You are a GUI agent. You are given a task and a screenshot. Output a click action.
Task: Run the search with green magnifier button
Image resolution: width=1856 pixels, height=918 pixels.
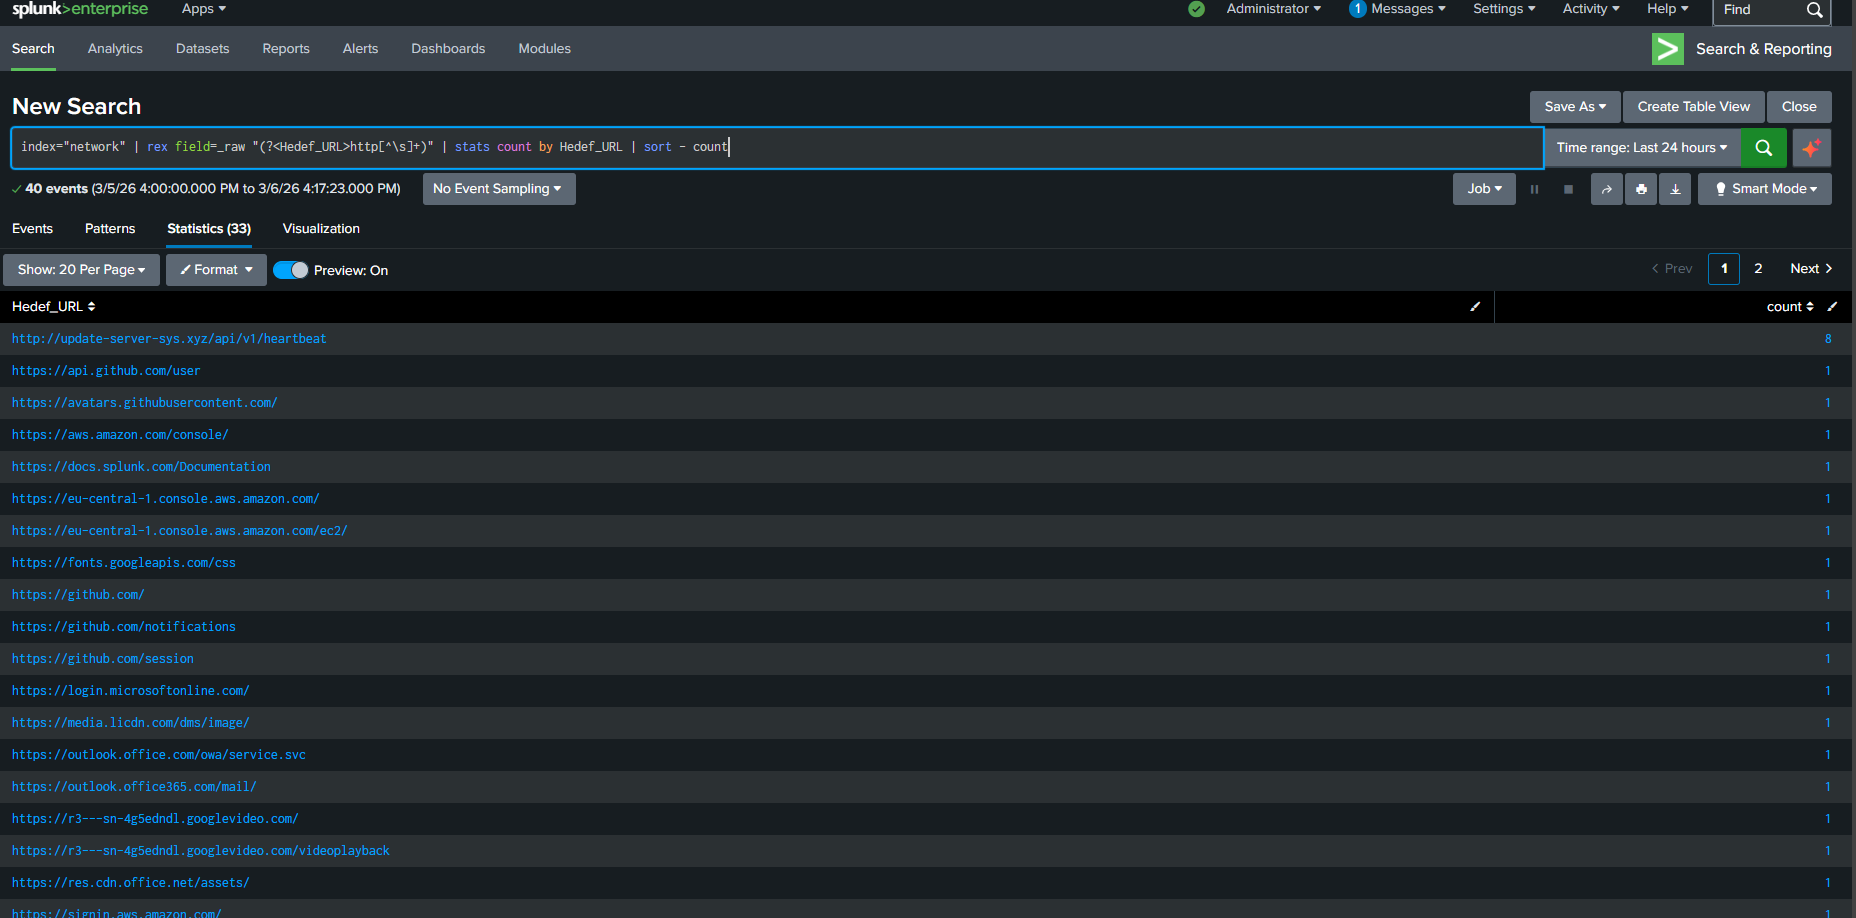(1764, 148)
